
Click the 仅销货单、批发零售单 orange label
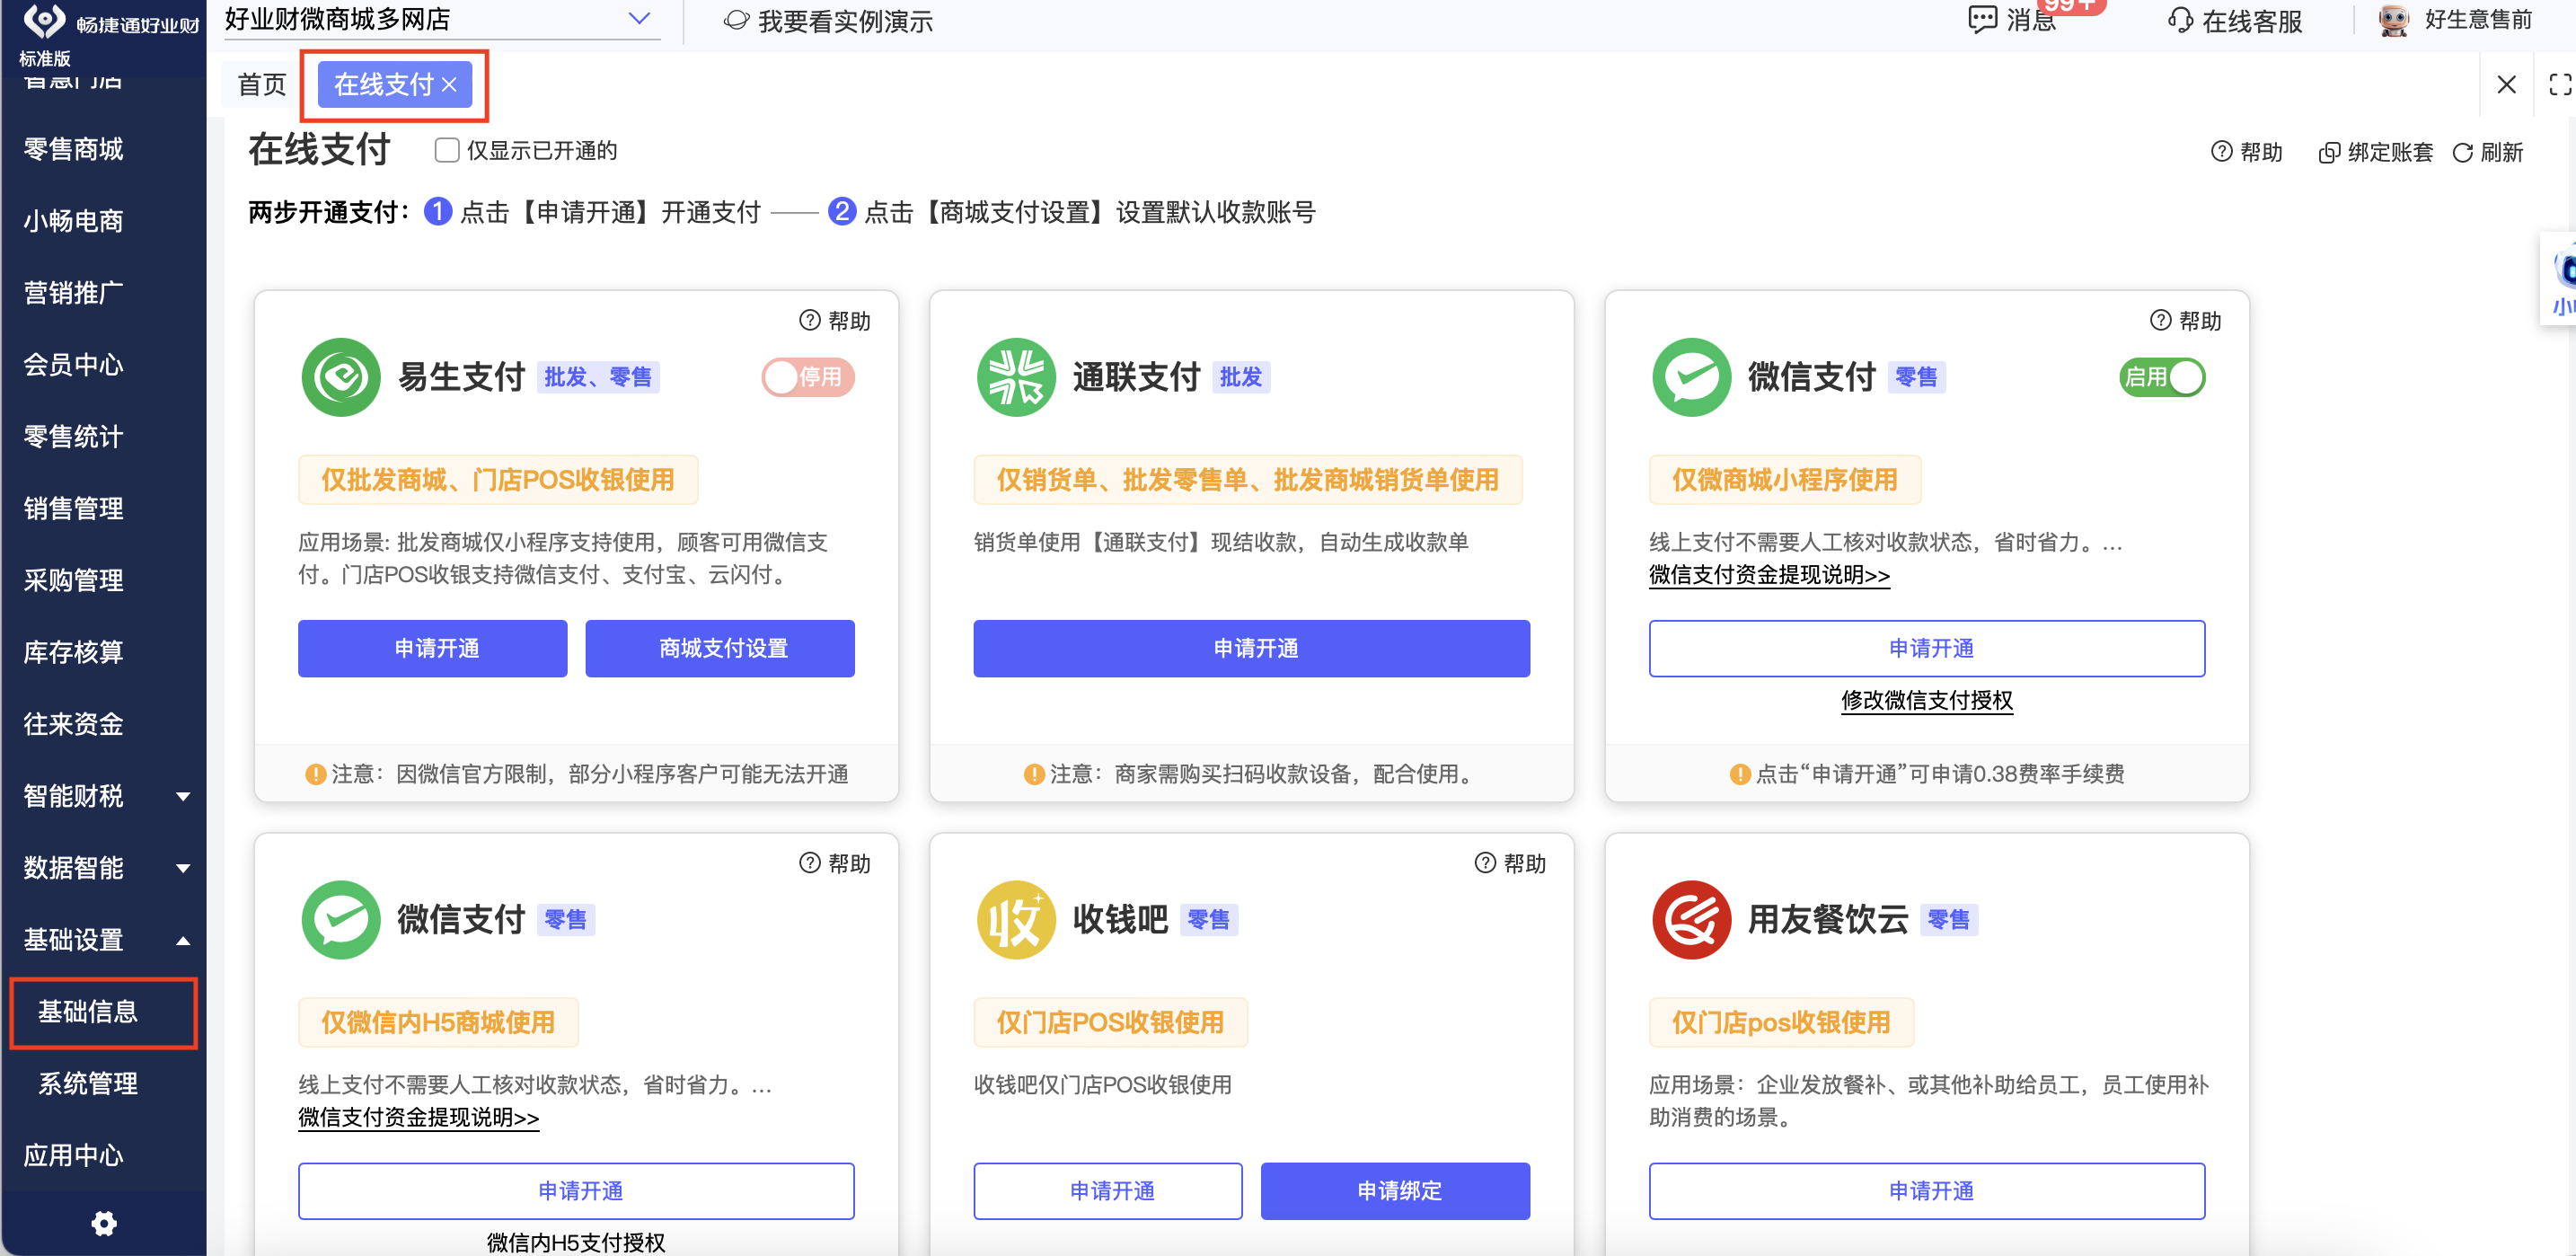click(x=1248, y=480)
